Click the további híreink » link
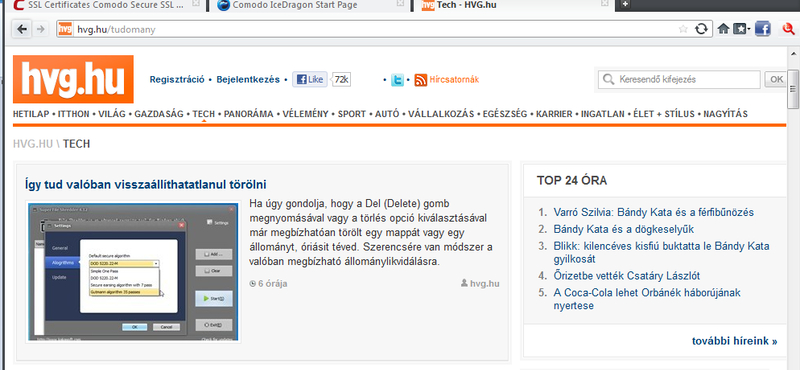This screenshot has height=370, width=800. [x=735, y=341]
